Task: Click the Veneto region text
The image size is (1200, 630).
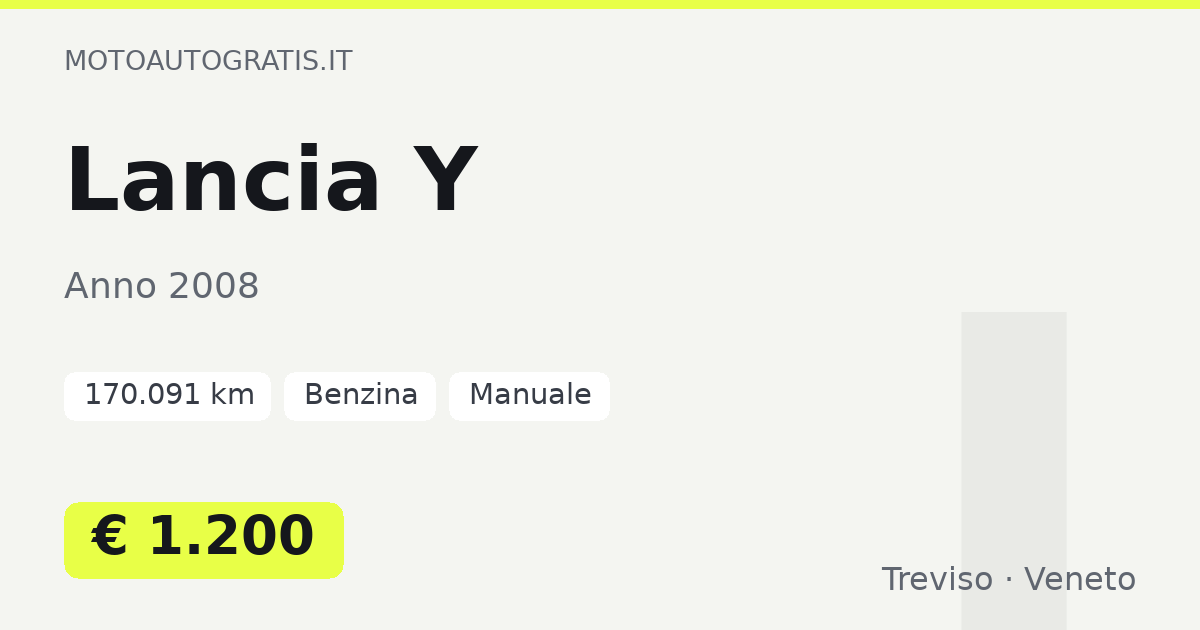Action: tap(1080, 580)
